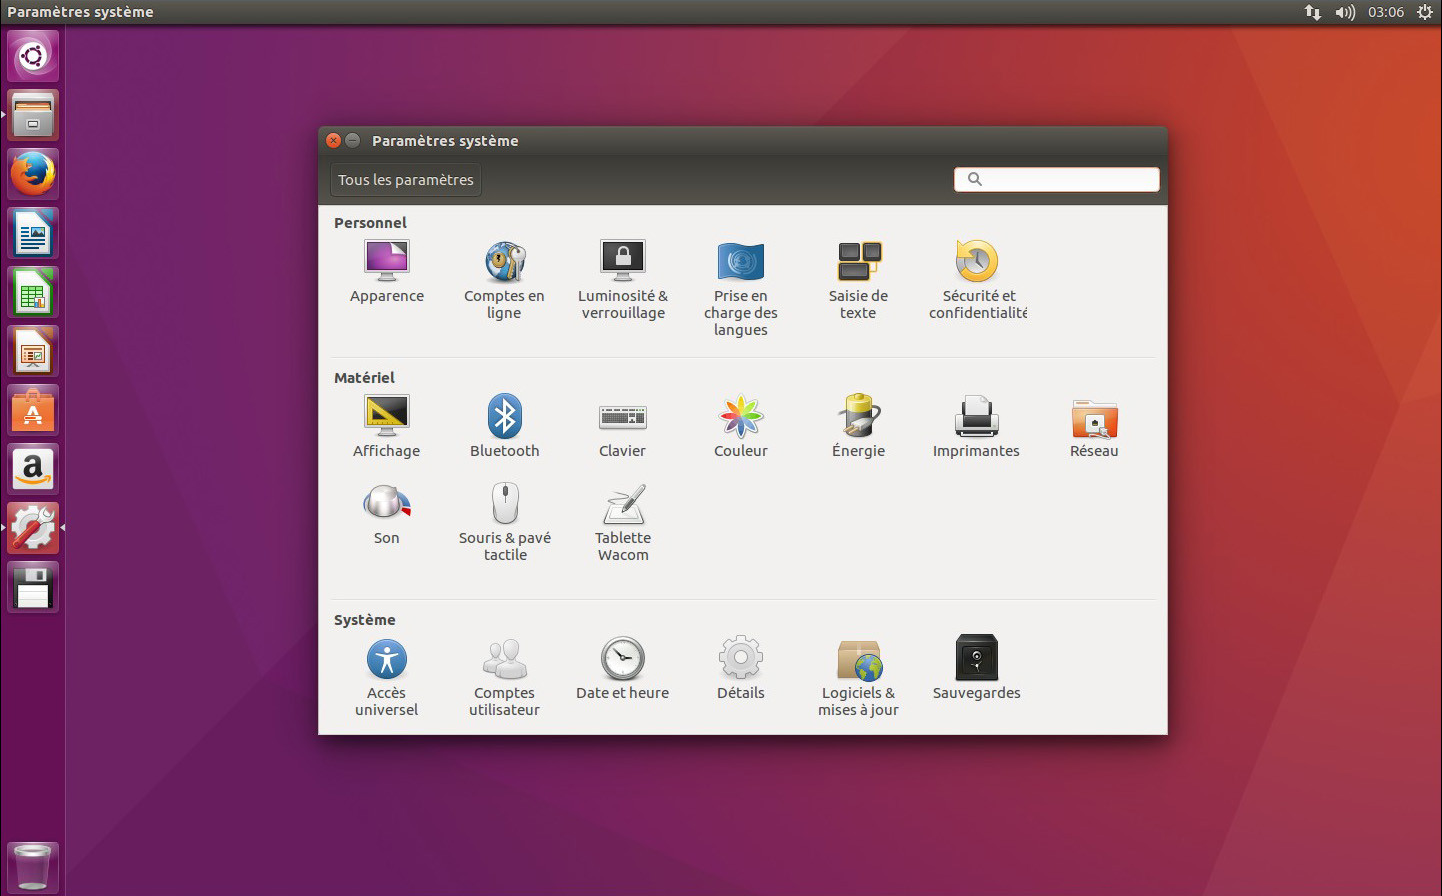This screenshot has width=1442, height=896.
Task: Open Prise en charge des langues
Action: [741, 289]
